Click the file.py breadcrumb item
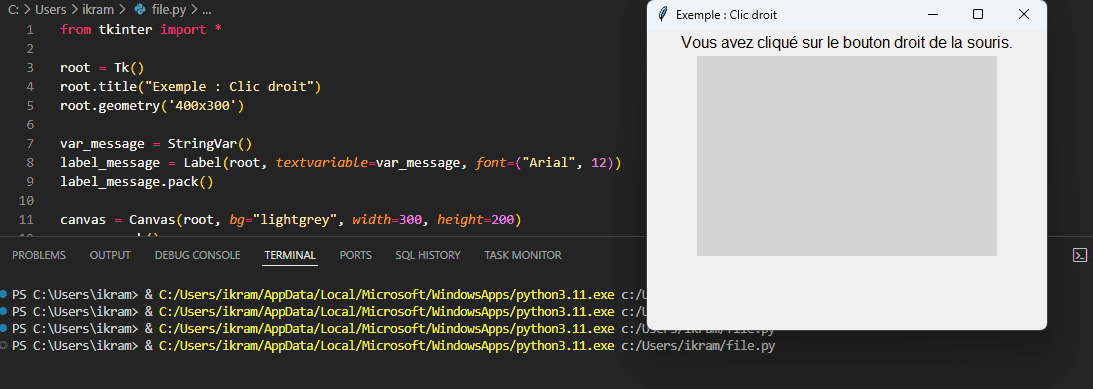 coord(169,10)
